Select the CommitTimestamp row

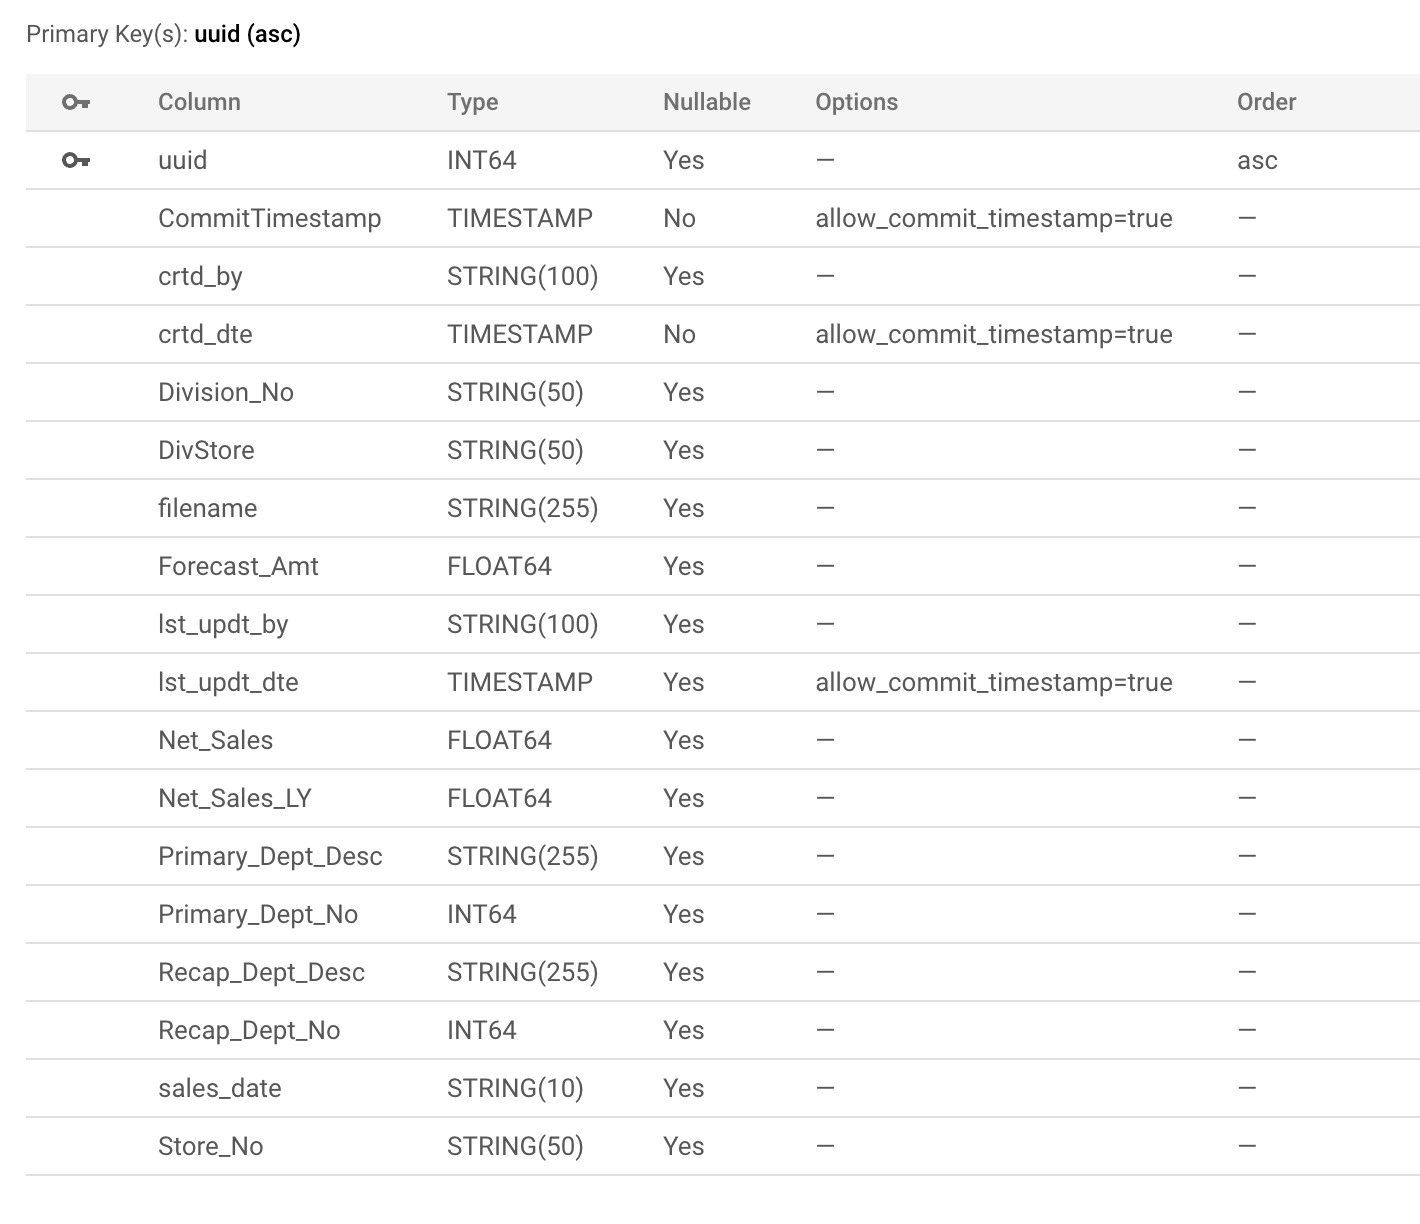(269, 218)
